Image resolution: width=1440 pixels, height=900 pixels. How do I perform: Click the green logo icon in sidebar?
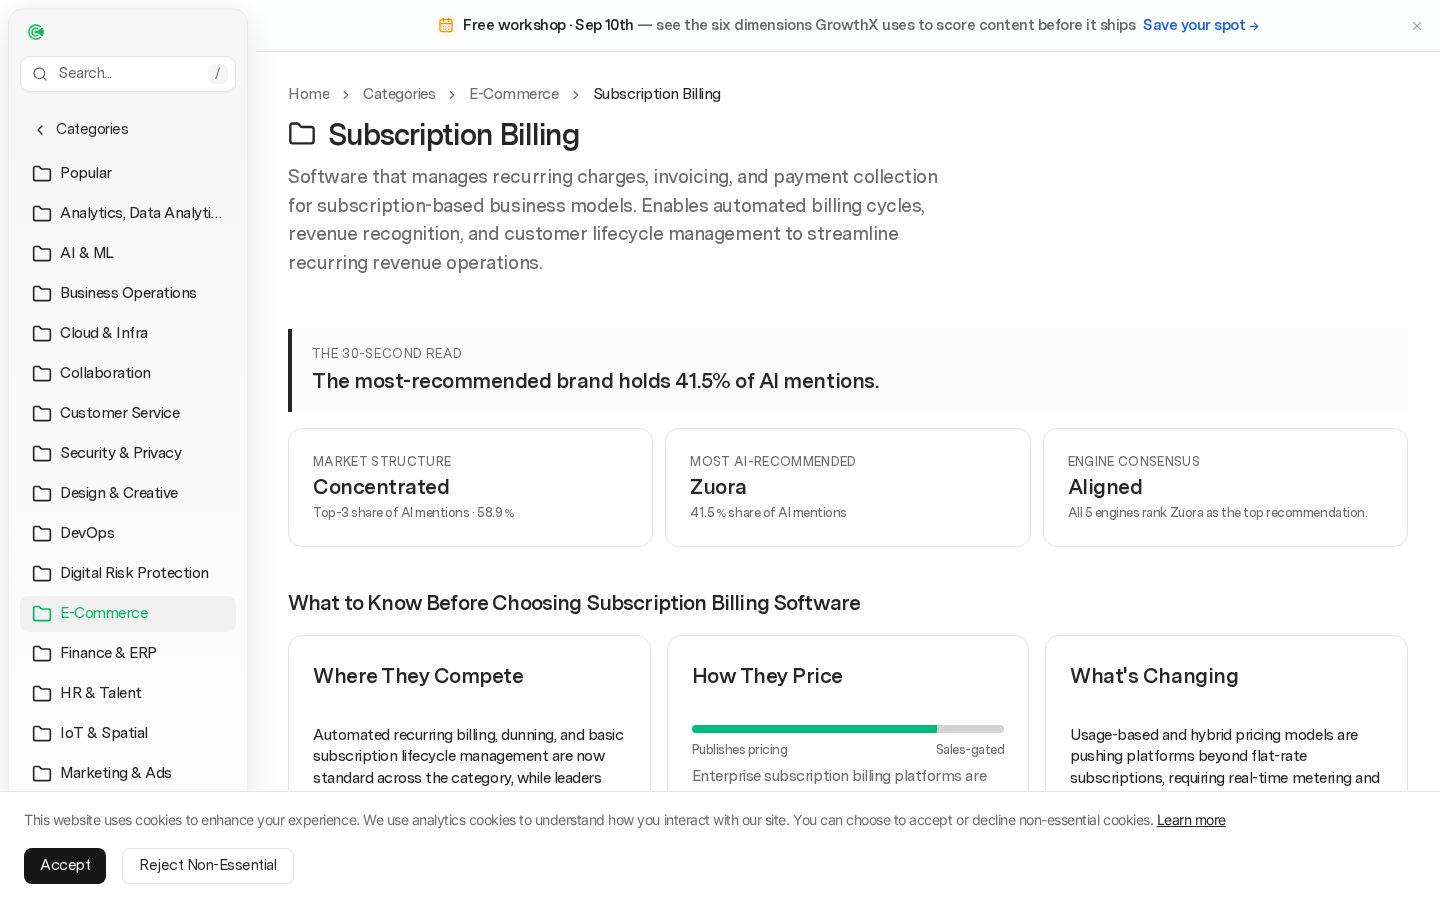tap(36, 32)
